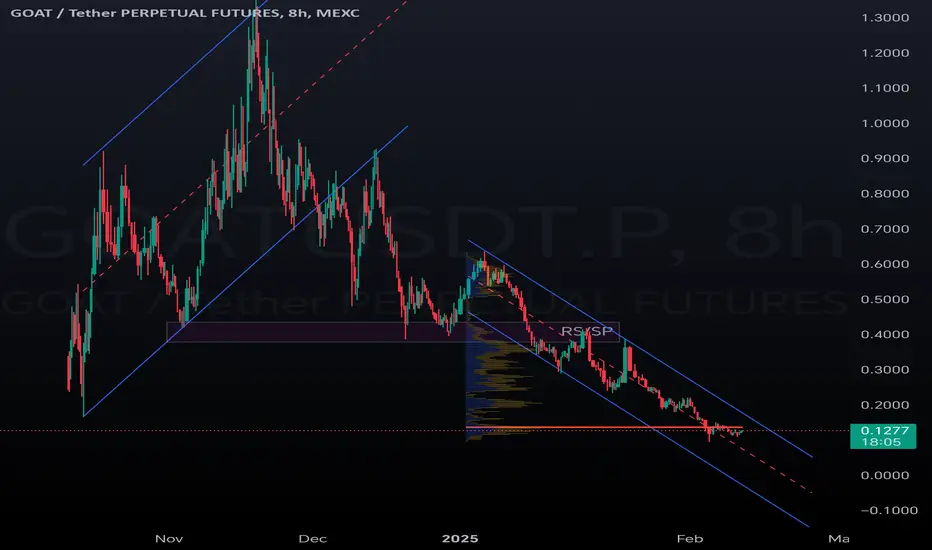Click the 0.5000 price axis label
The width and height of the screenshot is (932, 550).
tap(885, 298)
